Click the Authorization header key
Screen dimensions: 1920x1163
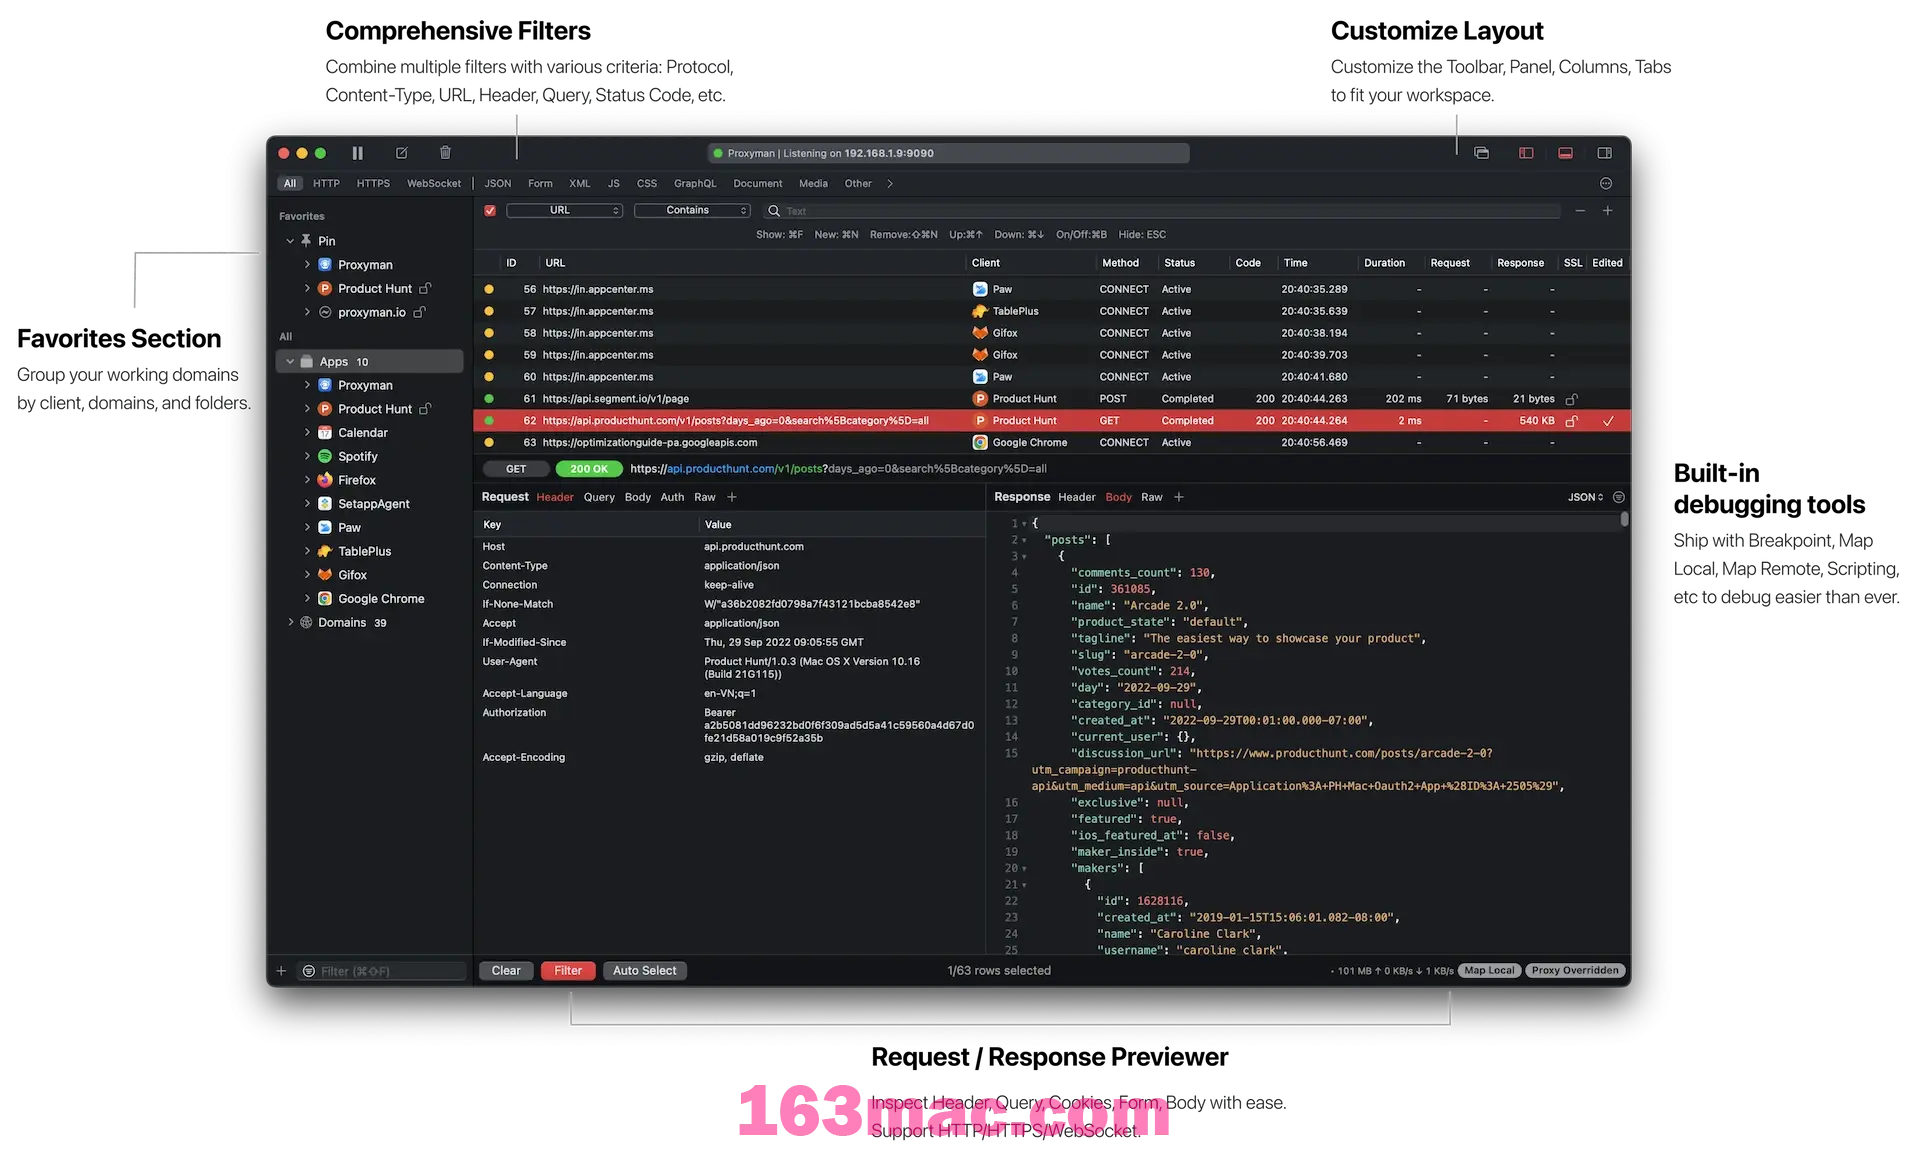tap(514, 713)
